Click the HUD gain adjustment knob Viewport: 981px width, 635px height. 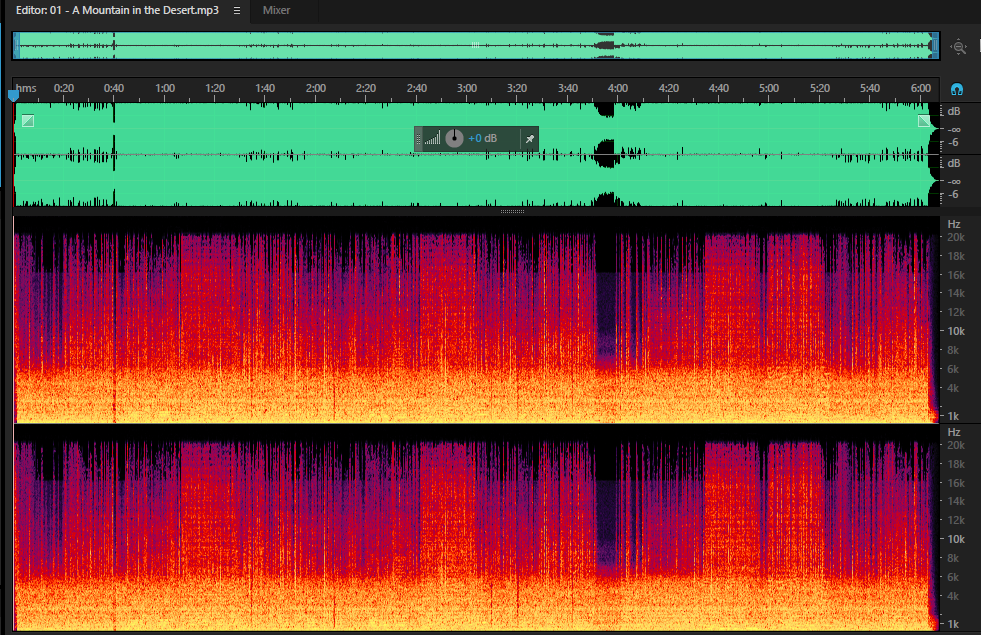(x=454, y=139)
